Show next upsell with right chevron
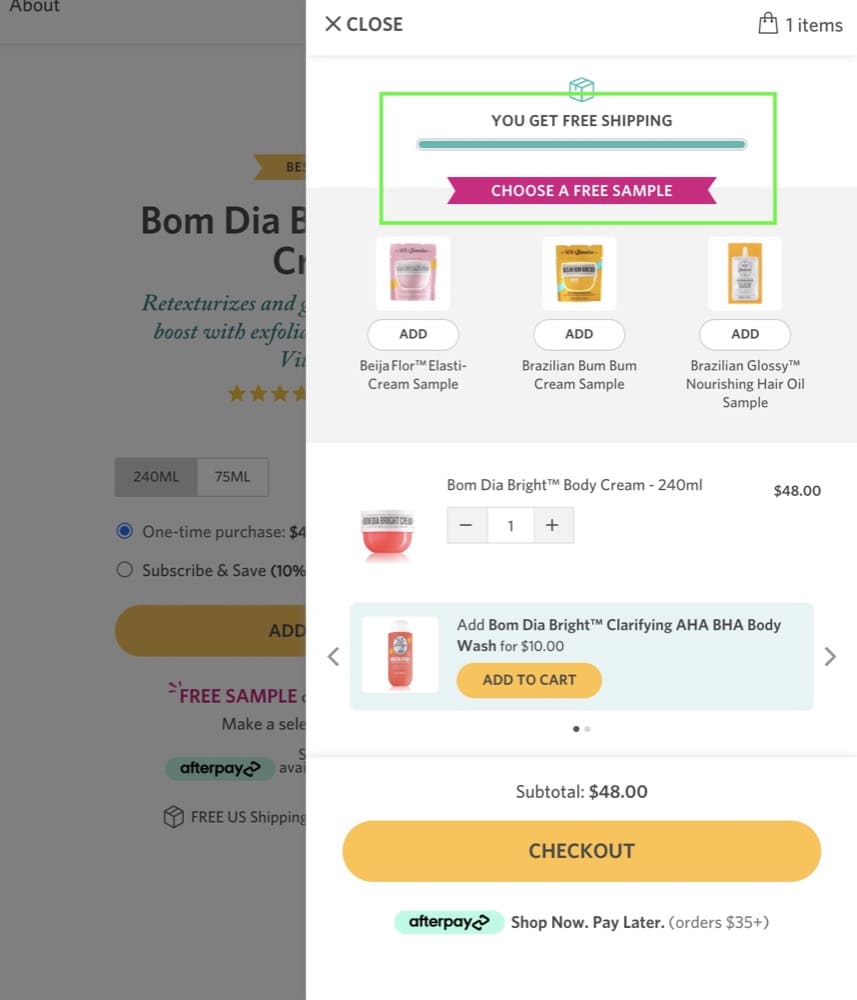The width and height of the screenshot is (857, 1000). 830,656
